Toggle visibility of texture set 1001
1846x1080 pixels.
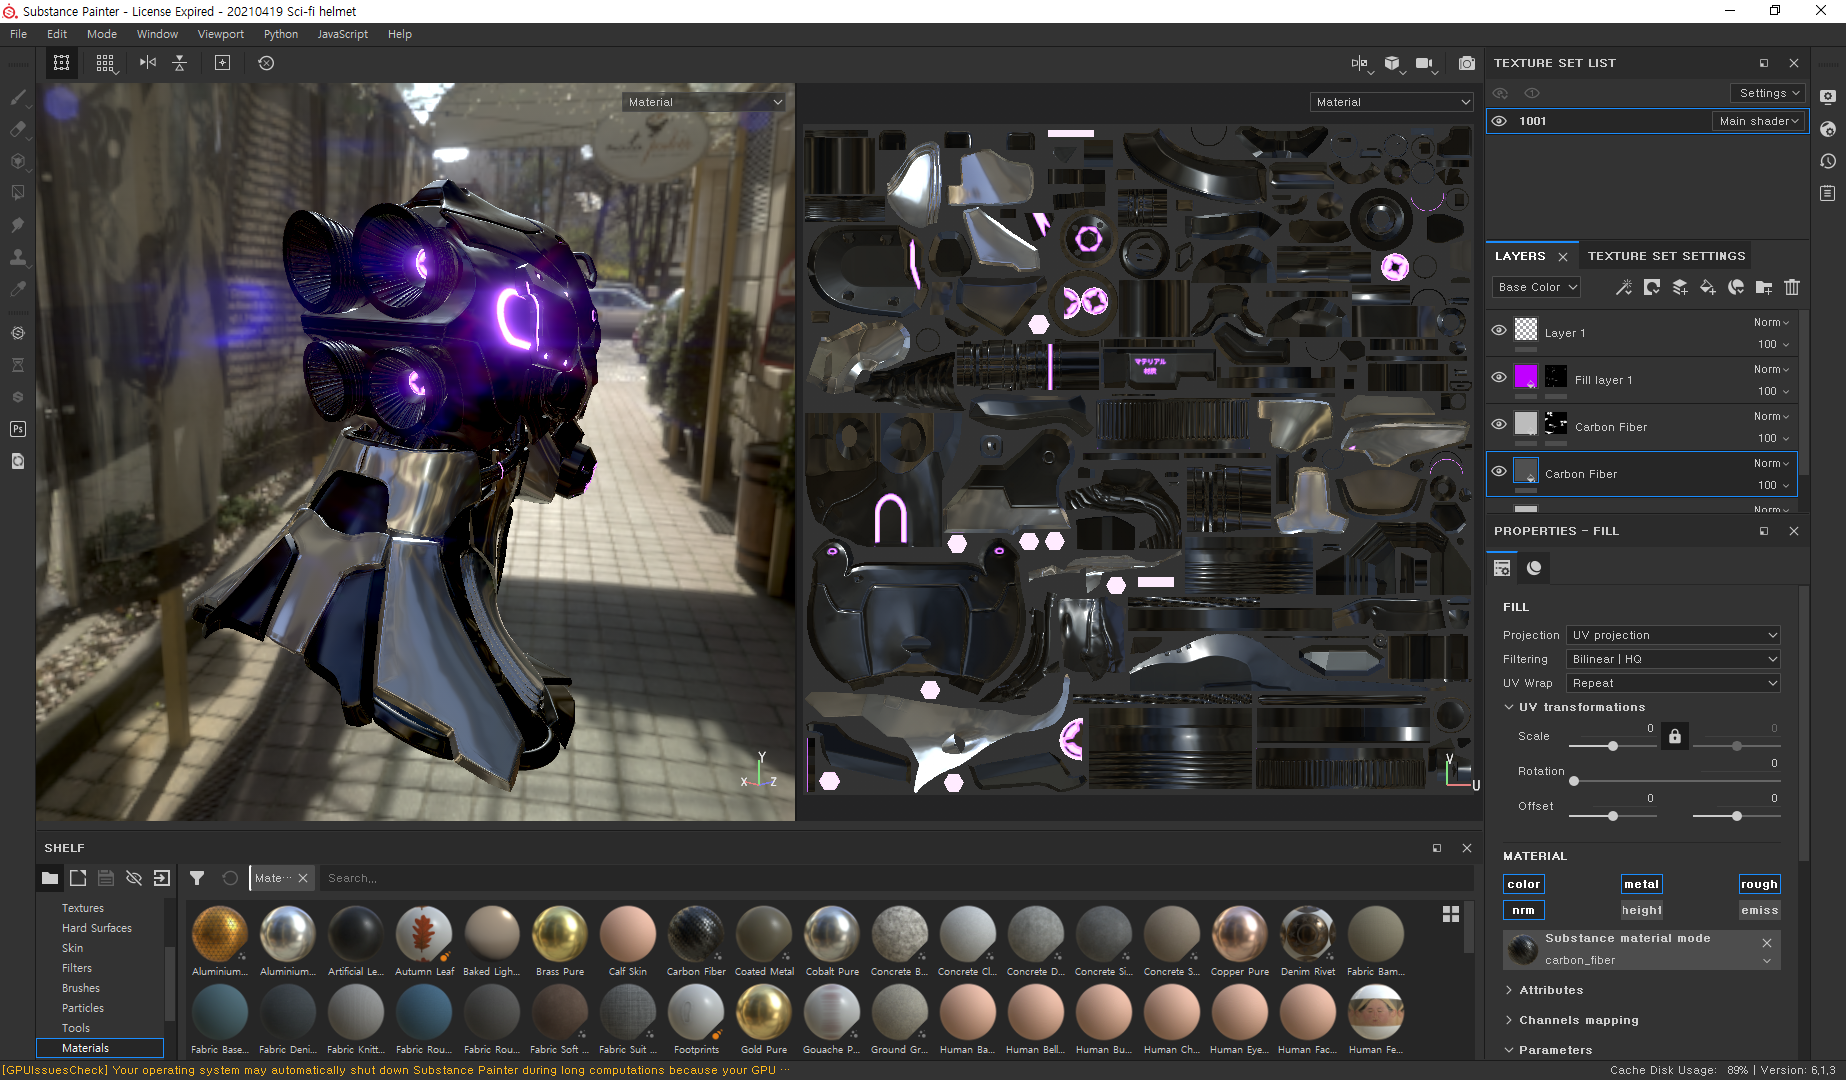1499,121
